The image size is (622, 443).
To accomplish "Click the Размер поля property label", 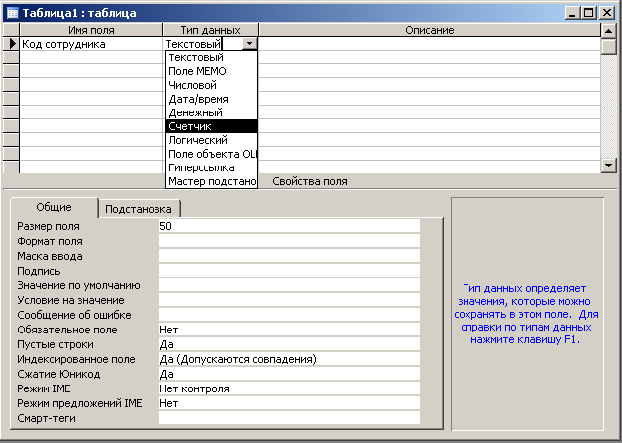I will (48, 226).
